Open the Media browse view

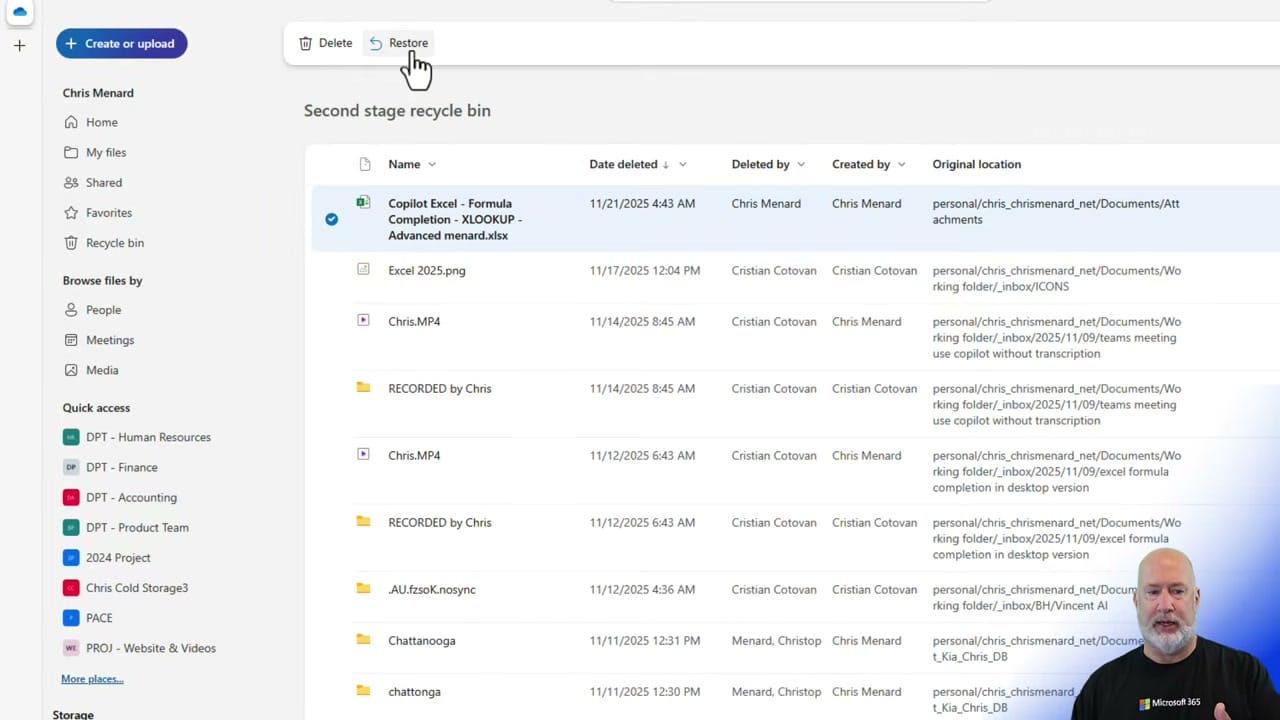pyautogui.click(x=101, y=370)
